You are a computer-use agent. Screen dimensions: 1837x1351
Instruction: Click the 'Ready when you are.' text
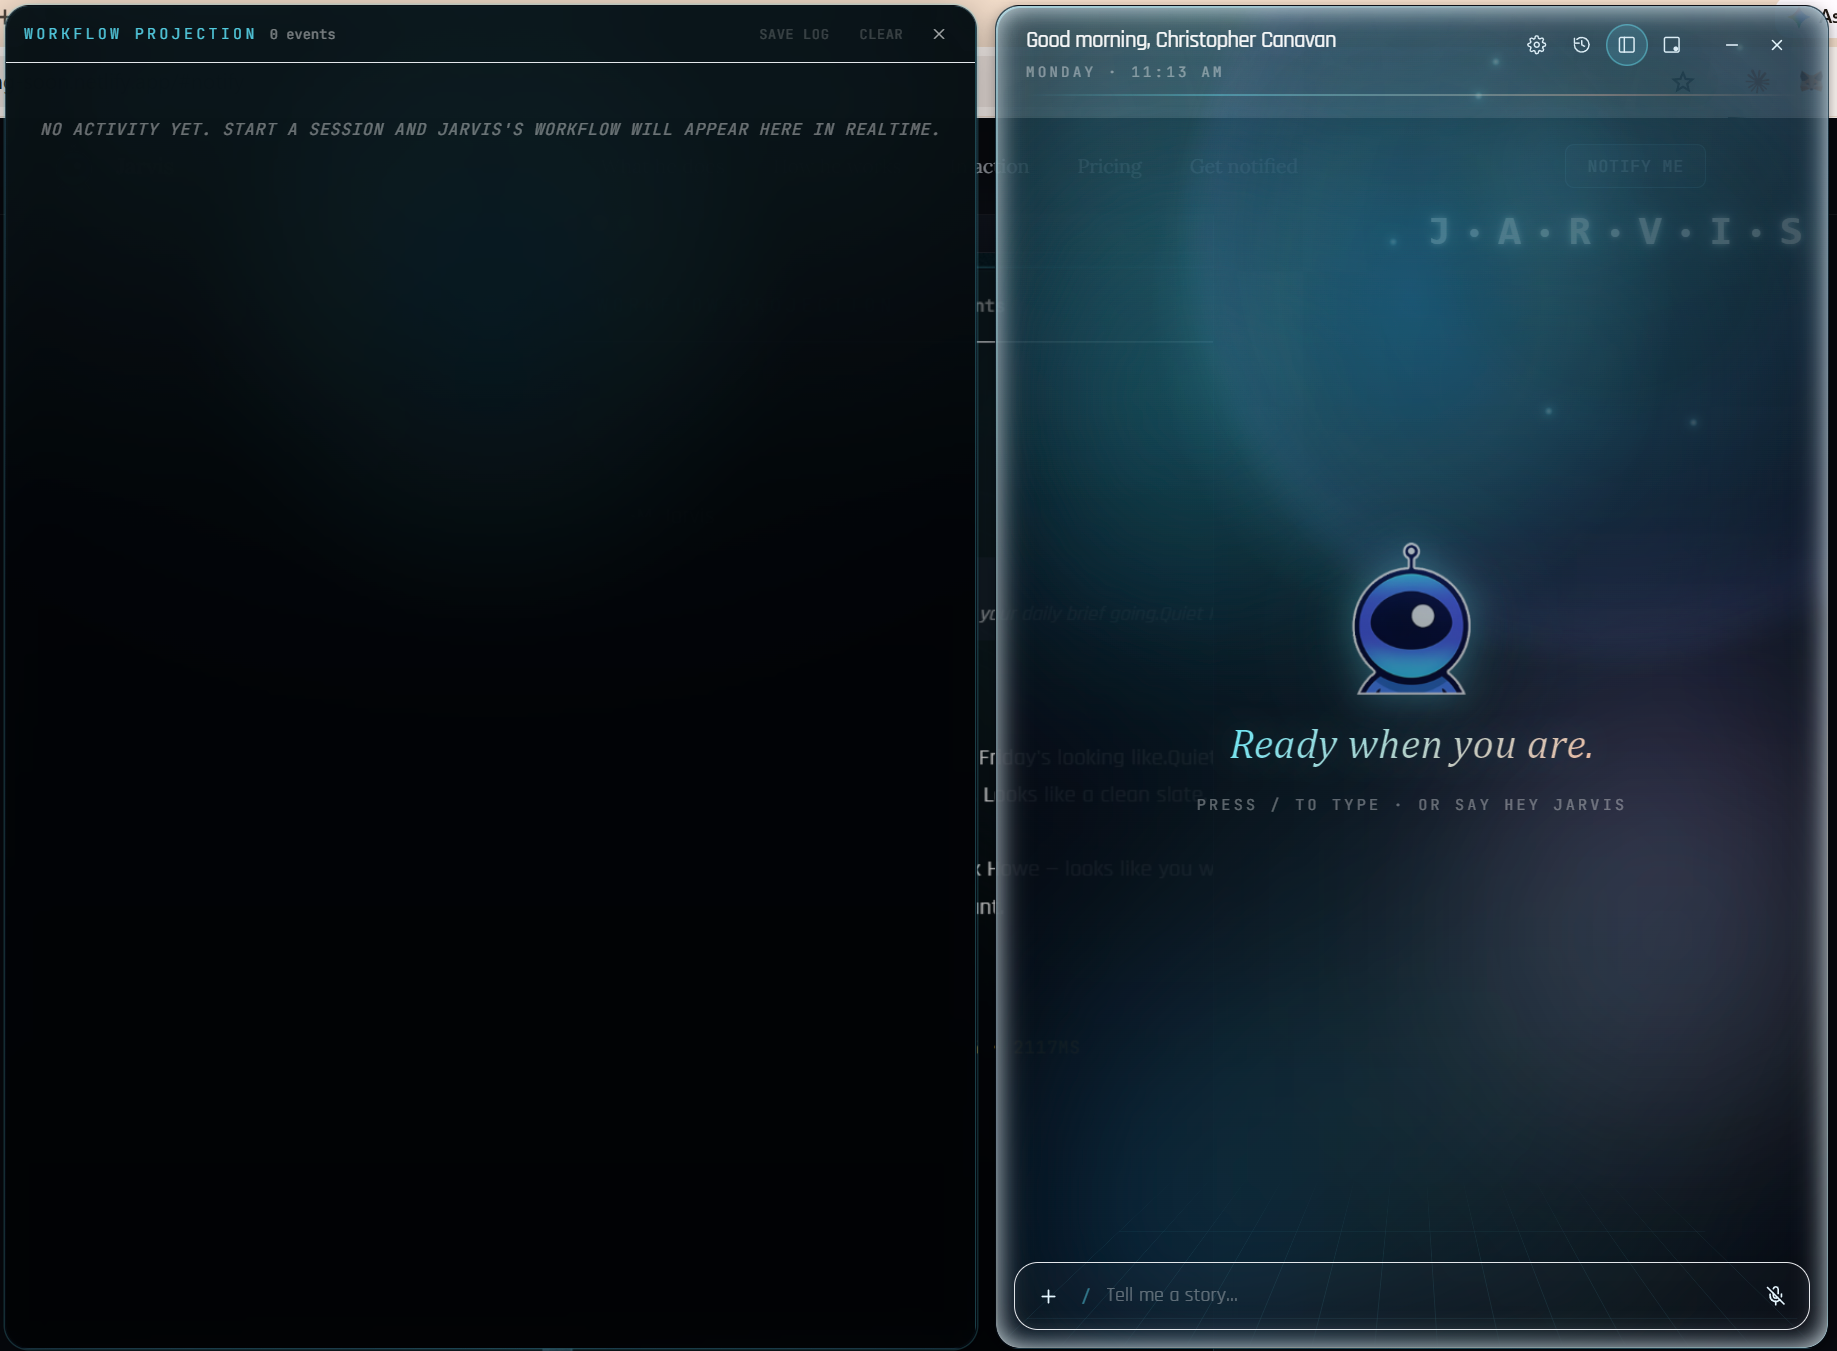(x=1411, y=745)
